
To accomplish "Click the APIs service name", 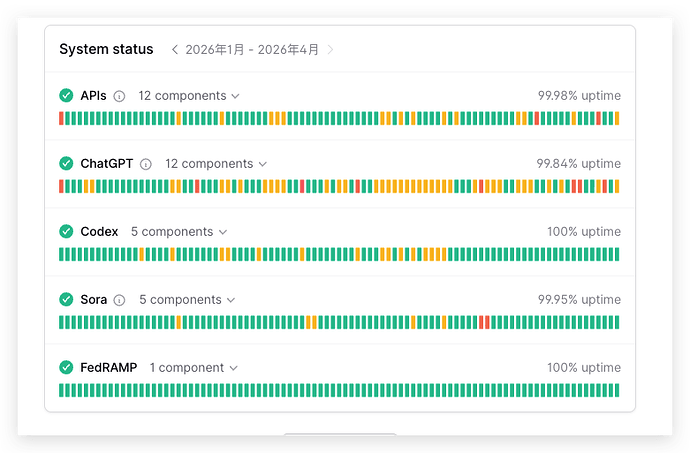I will point(93,96).
